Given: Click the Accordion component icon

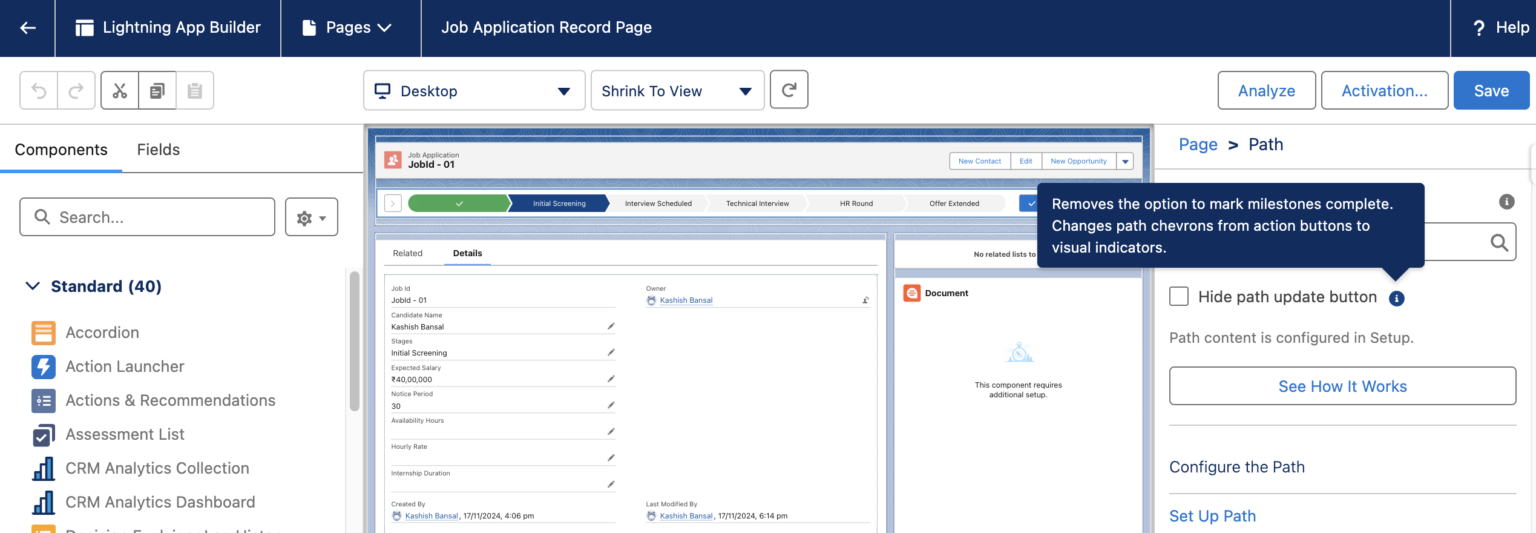Looking at the screenshot, I should pos(43,333).
